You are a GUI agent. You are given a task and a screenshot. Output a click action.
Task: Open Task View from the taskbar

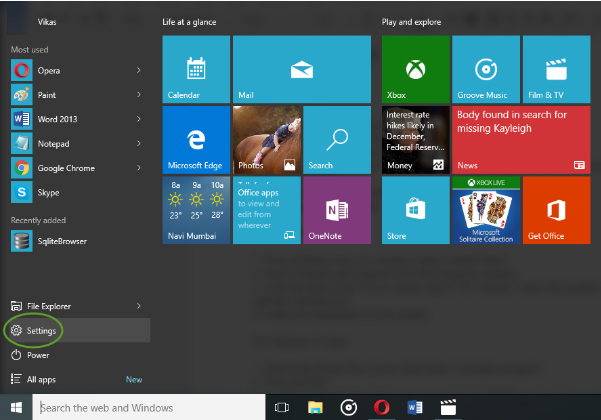point(282,407)
